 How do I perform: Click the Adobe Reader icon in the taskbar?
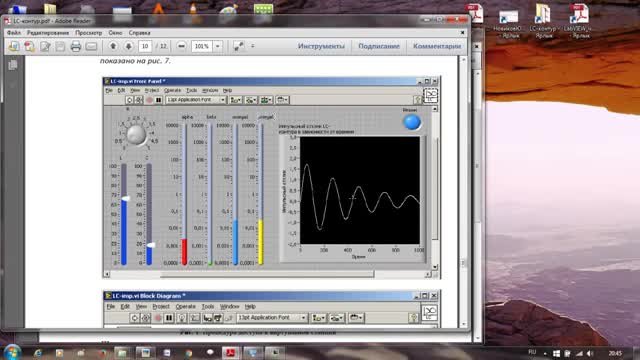tap(230, 352)
